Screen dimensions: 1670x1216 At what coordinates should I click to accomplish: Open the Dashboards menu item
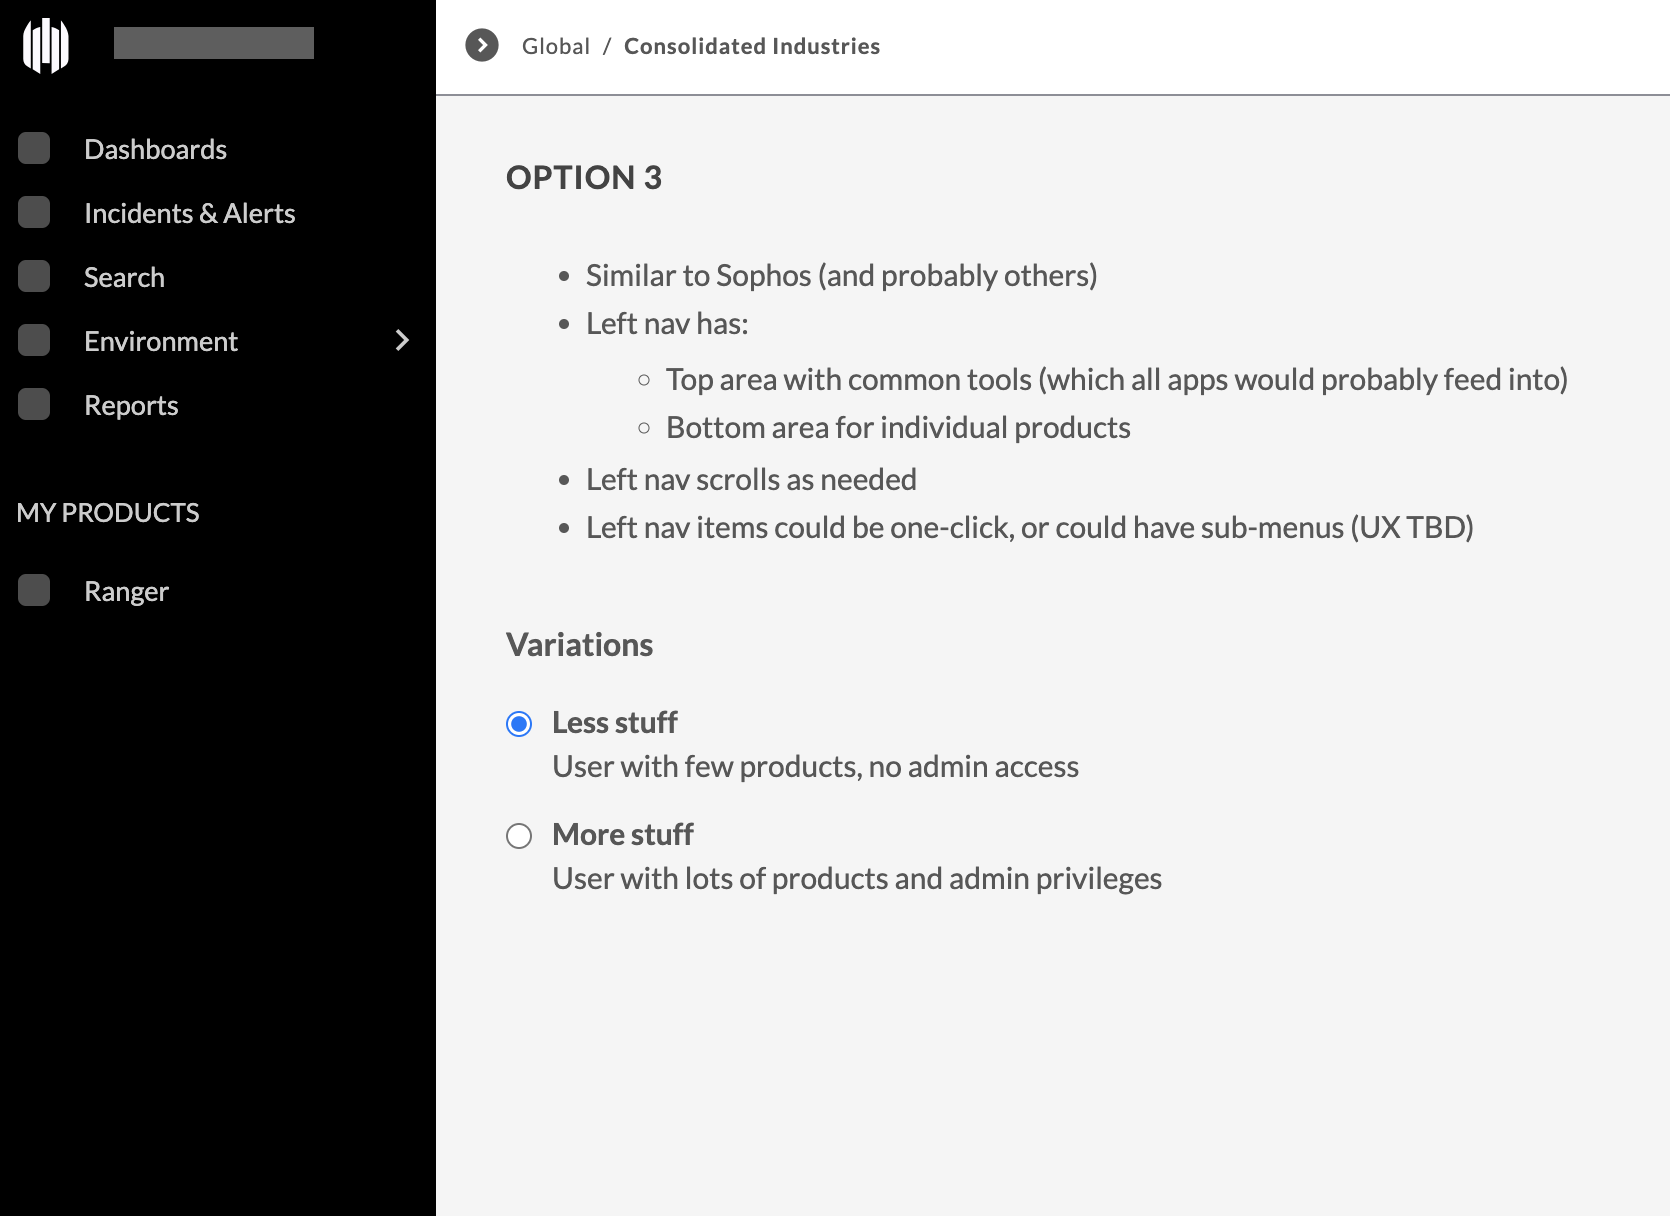(155, 148)
